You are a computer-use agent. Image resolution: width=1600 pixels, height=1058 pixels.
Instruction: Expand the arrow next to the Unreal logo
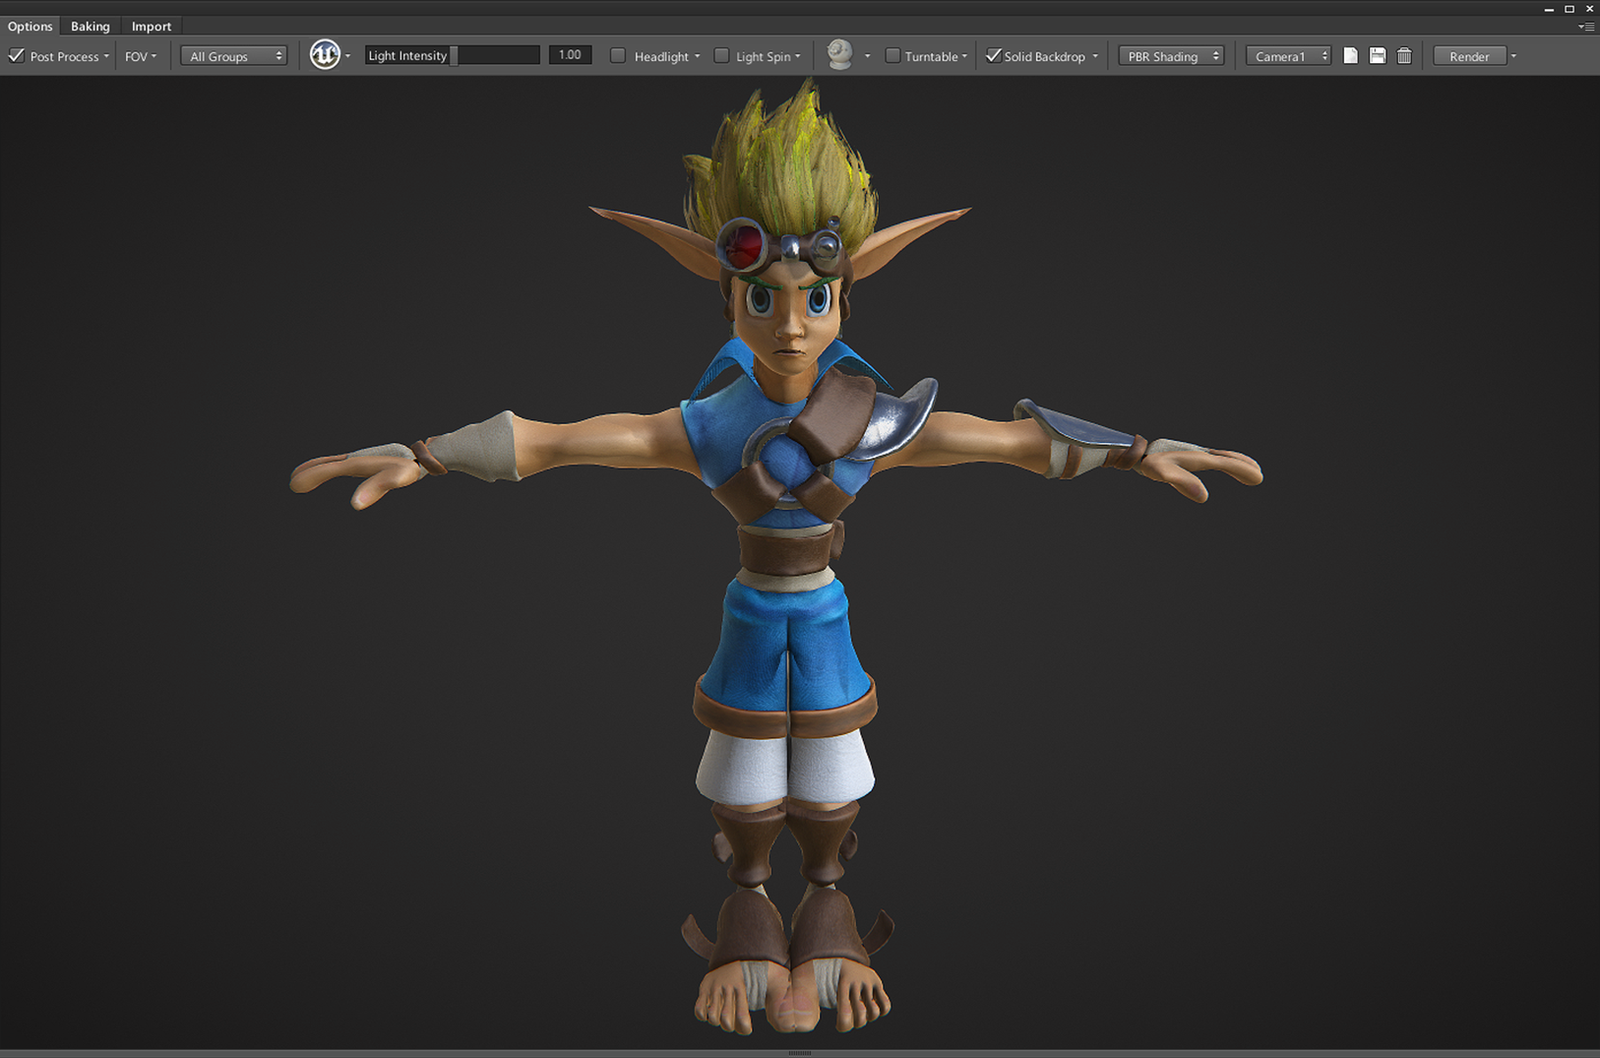[348, 56]
